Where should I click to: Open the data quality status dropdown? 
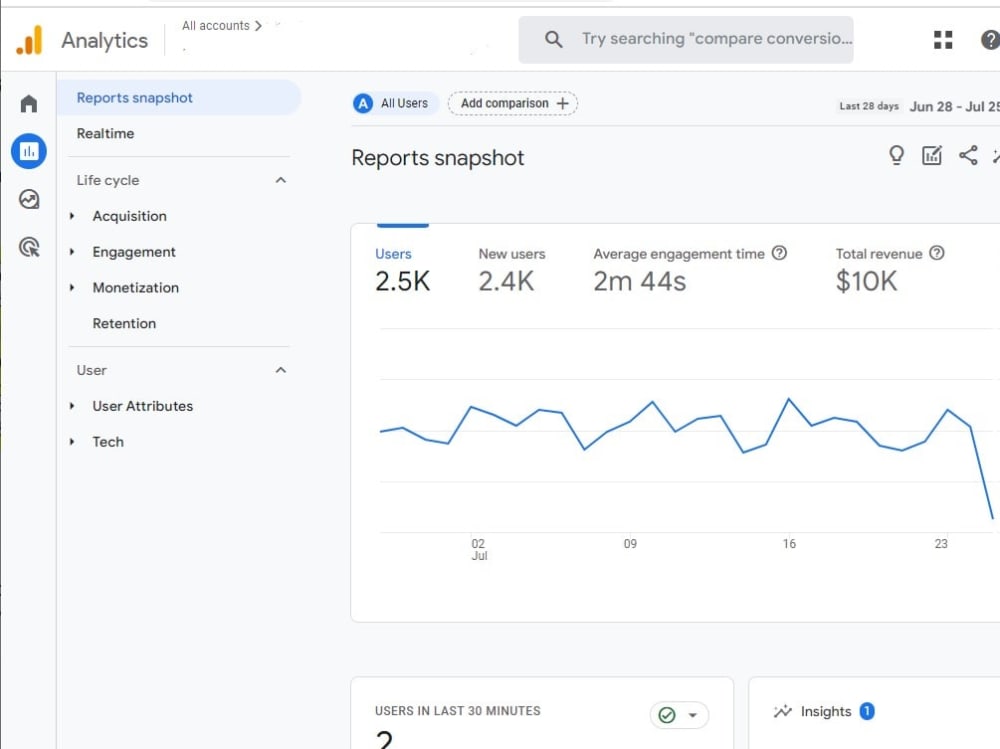tap(679, 715)
